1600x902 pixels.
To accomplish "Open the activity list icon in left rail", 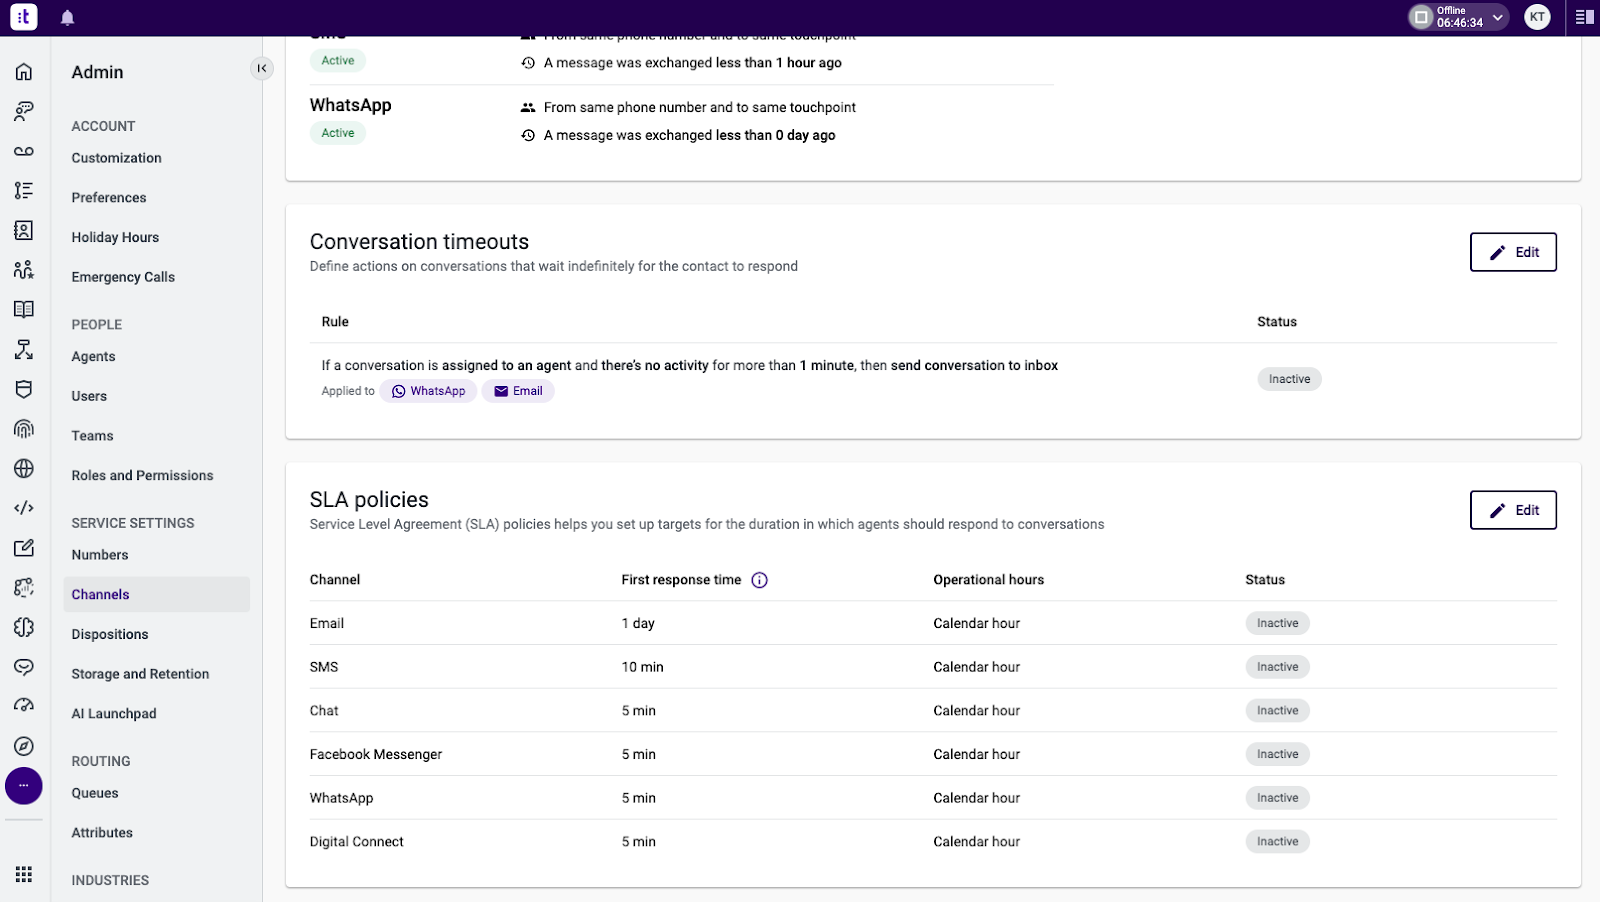I will [x=24, y=190].
